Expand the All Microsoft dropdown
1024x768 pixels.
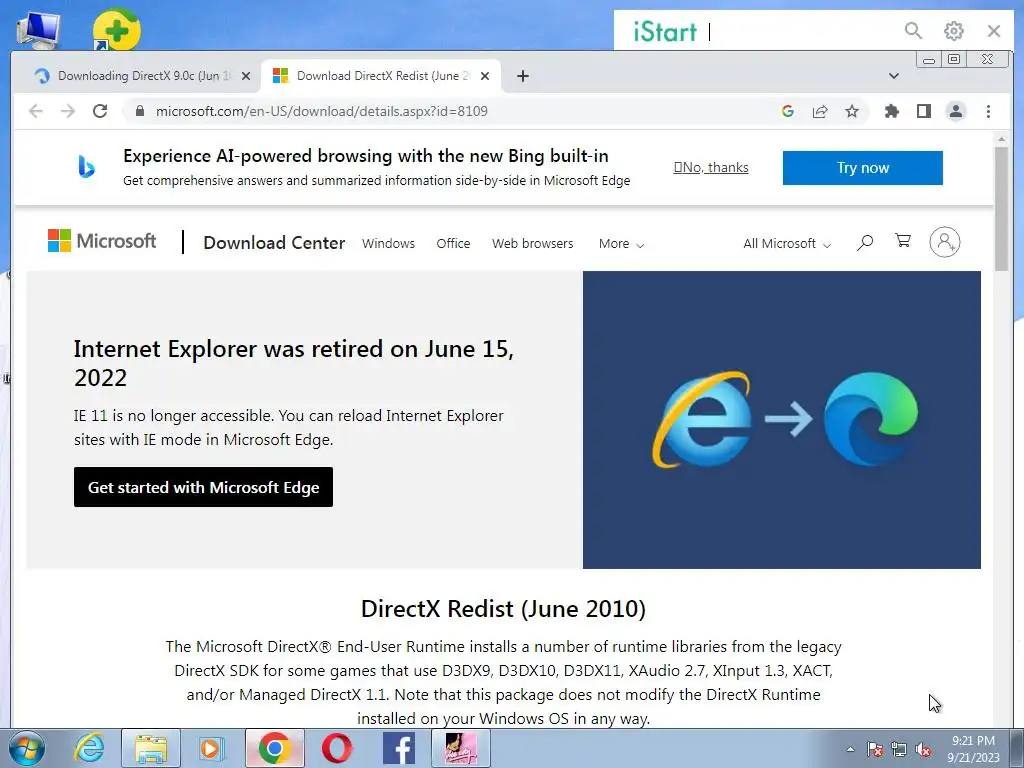(787, 244)
